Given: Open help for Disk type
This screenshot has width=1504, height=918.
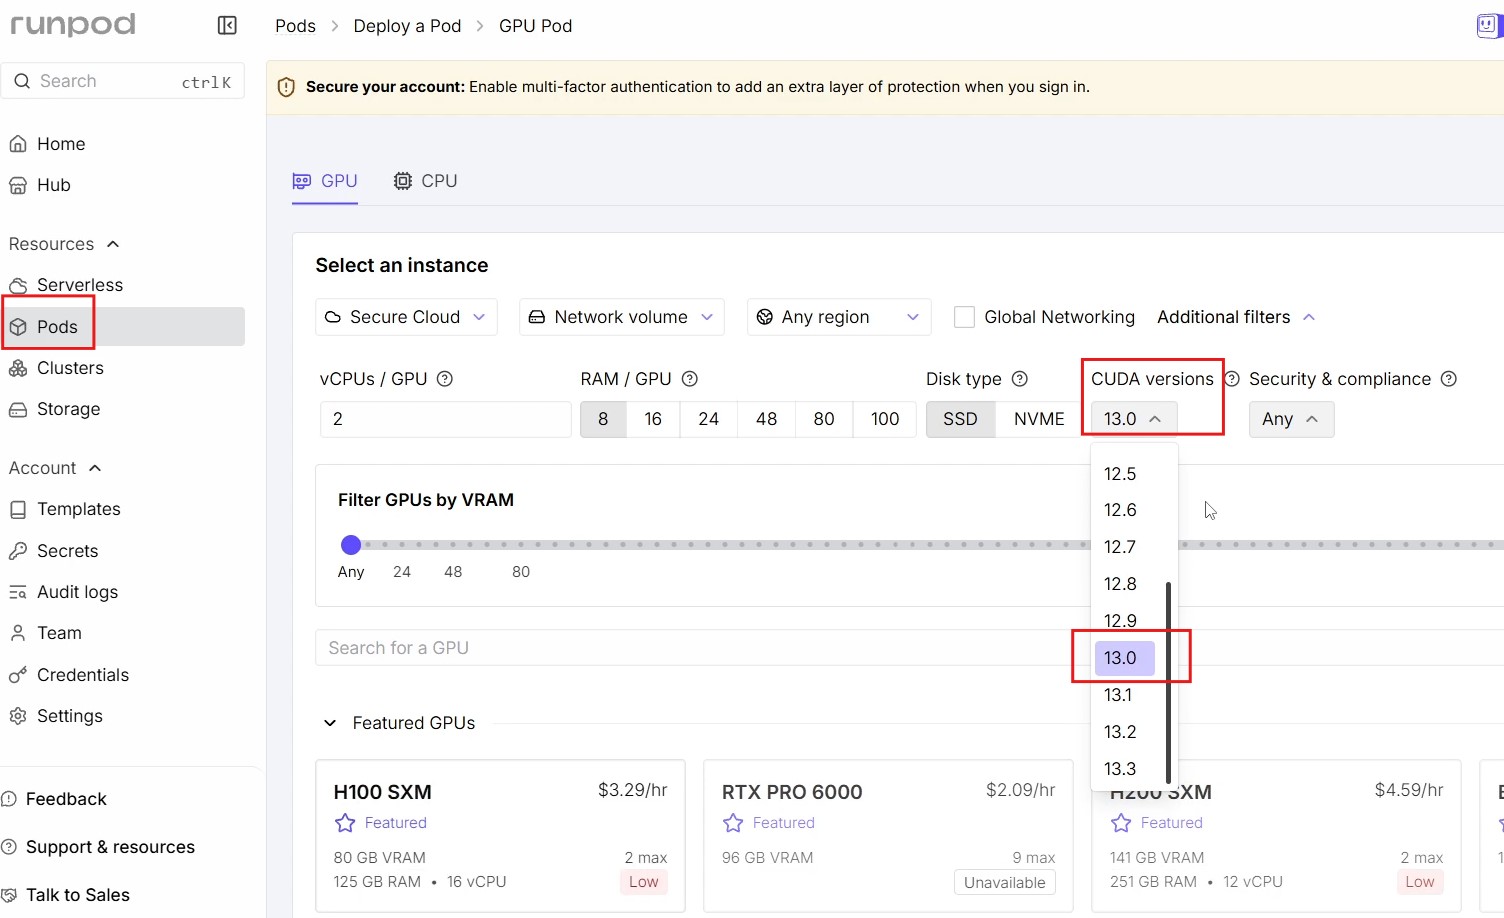Looking at the screenshot, I should tap(1020, 379).
